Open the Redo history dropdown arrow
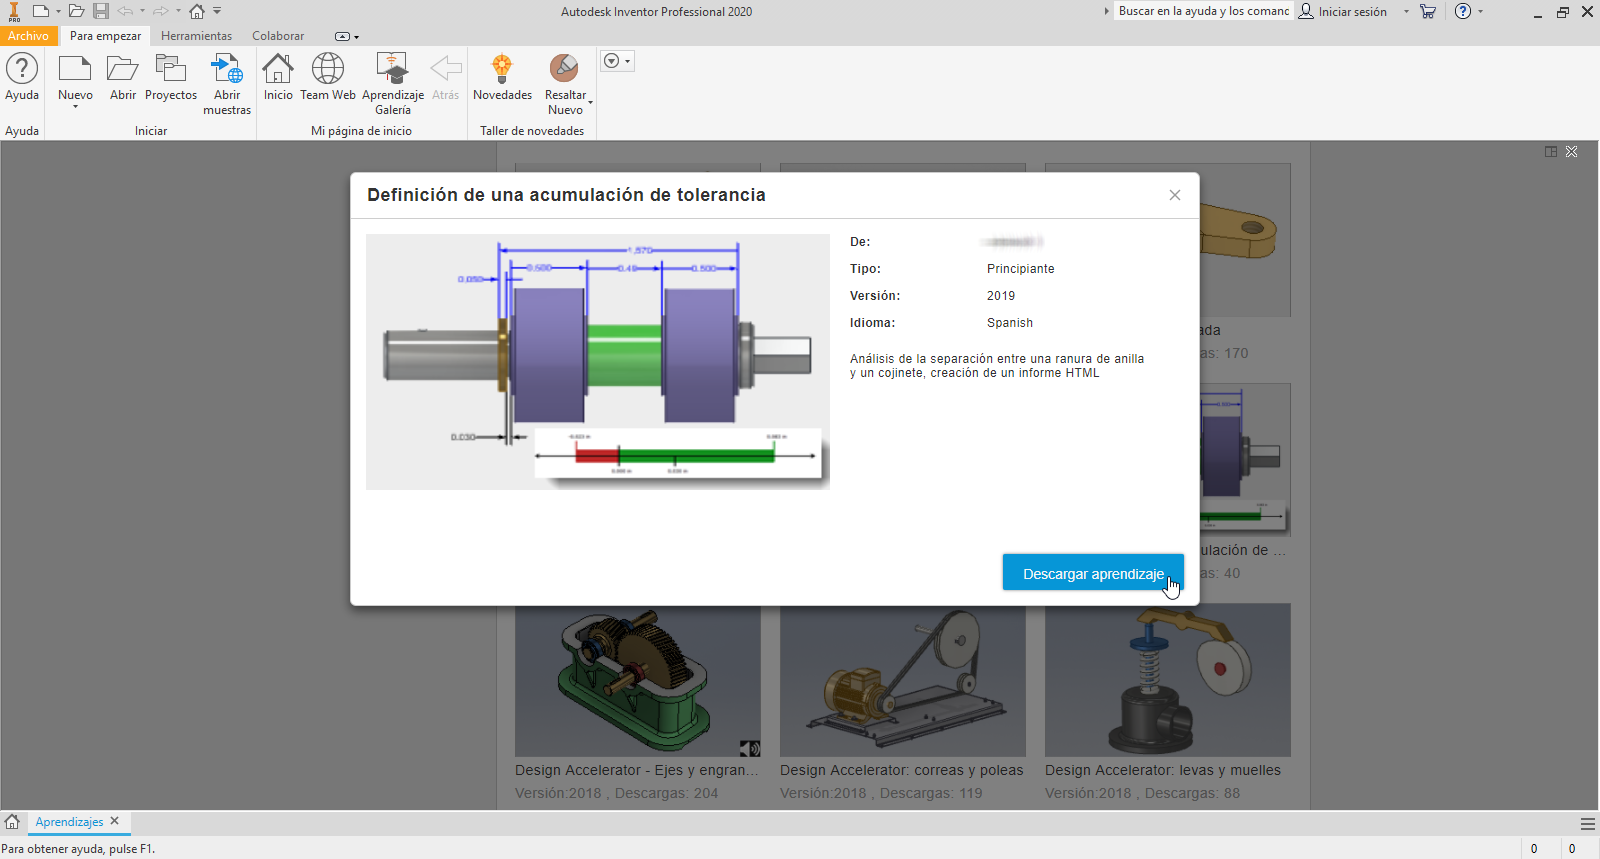1600x859 pixels. pyautogui.click(x=178, y=12)
